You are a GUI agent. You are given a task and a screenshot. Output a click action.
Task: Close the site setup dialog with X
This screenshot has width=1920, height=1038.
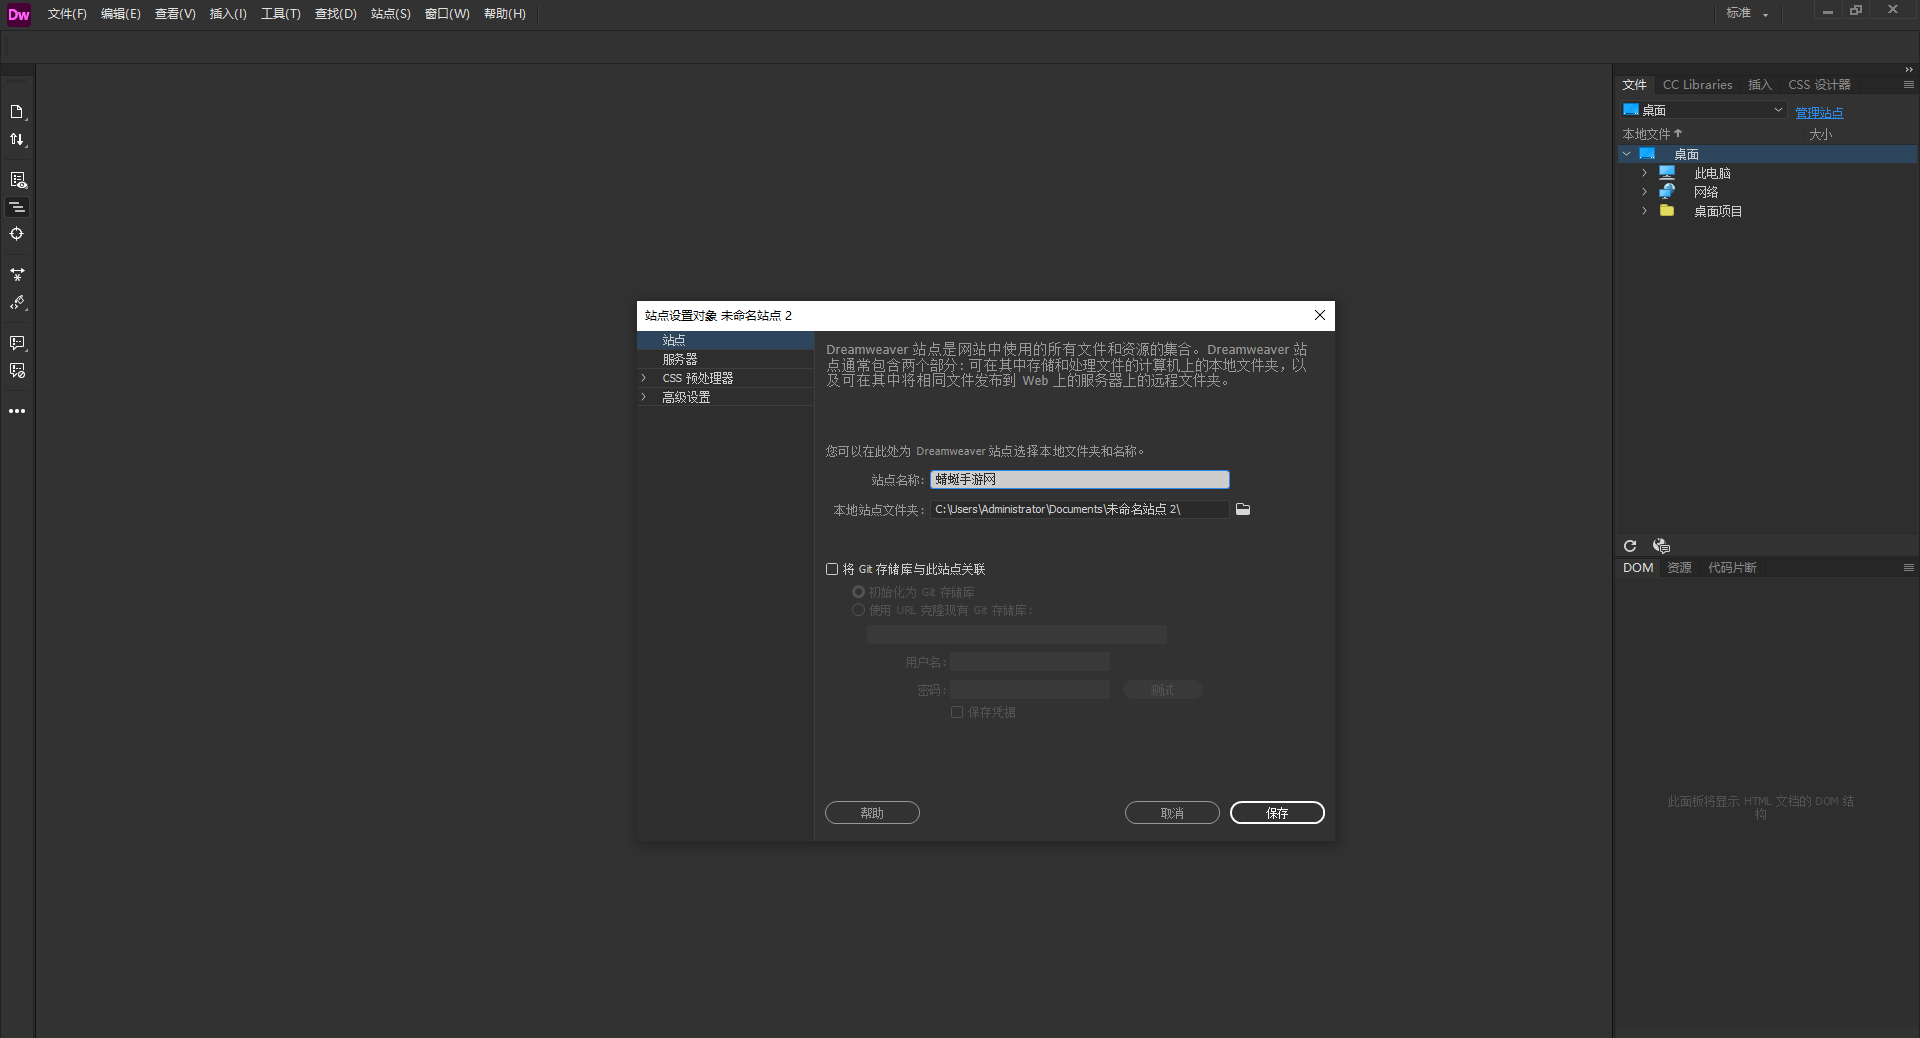1320,315
